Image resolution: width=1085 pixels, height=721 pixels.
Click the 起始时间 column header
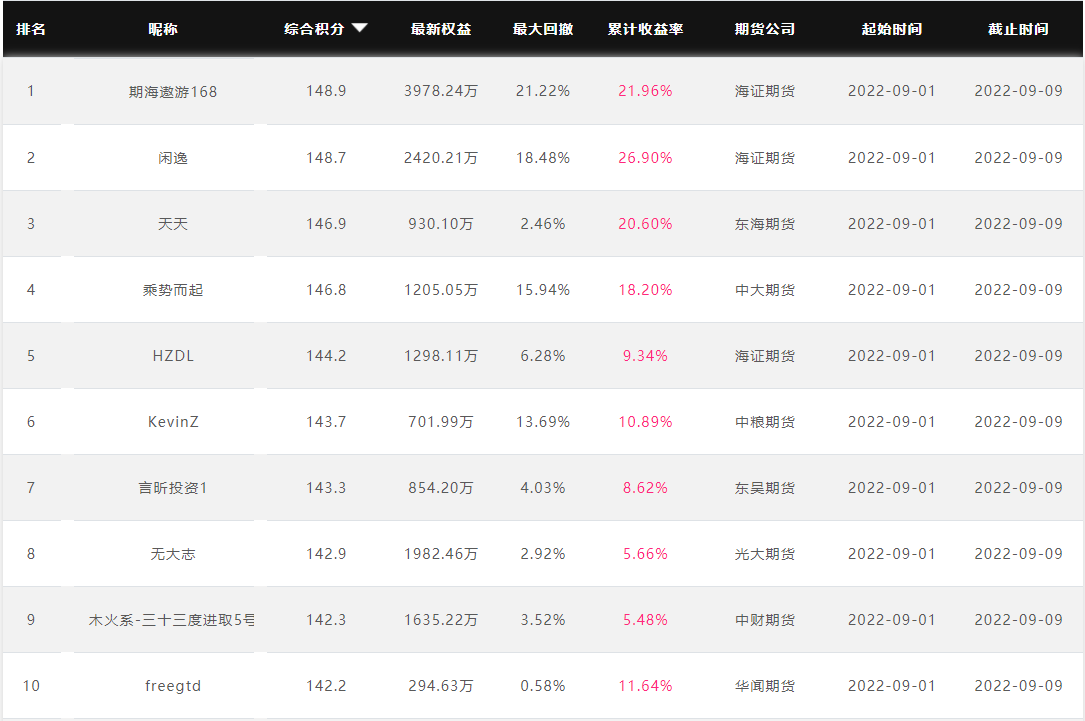click(892, 29)
